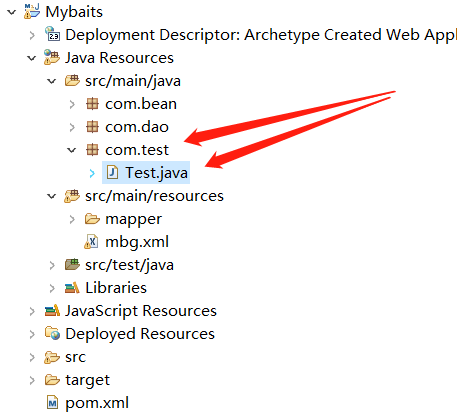Click the Java Resources icon
457x417 pixels.
[52, 57]
